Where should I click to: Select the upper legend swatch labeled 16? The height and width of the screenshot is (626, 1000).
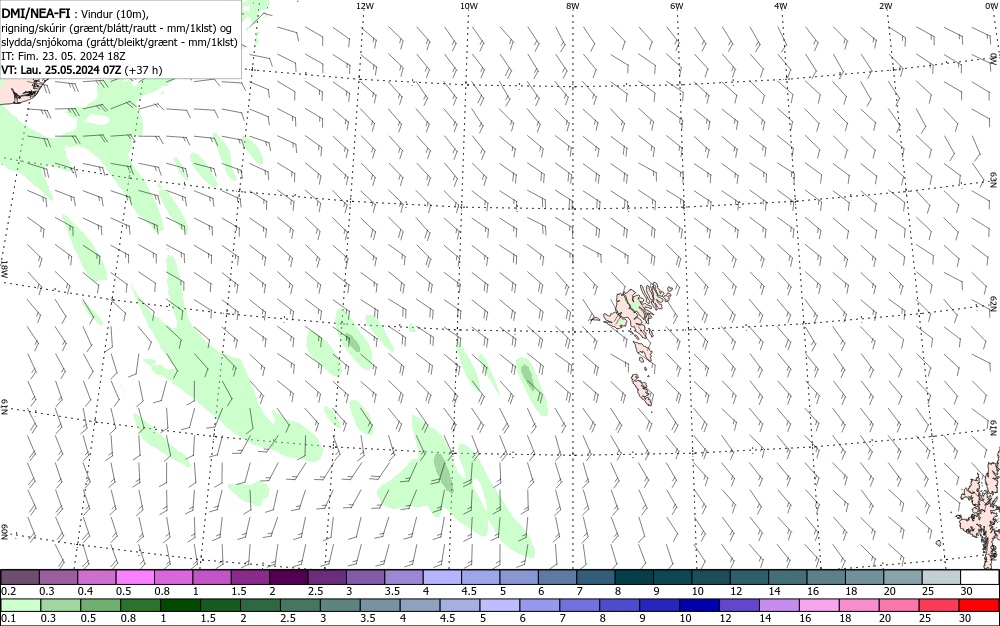pyautogui.click(x=827, y=578)
